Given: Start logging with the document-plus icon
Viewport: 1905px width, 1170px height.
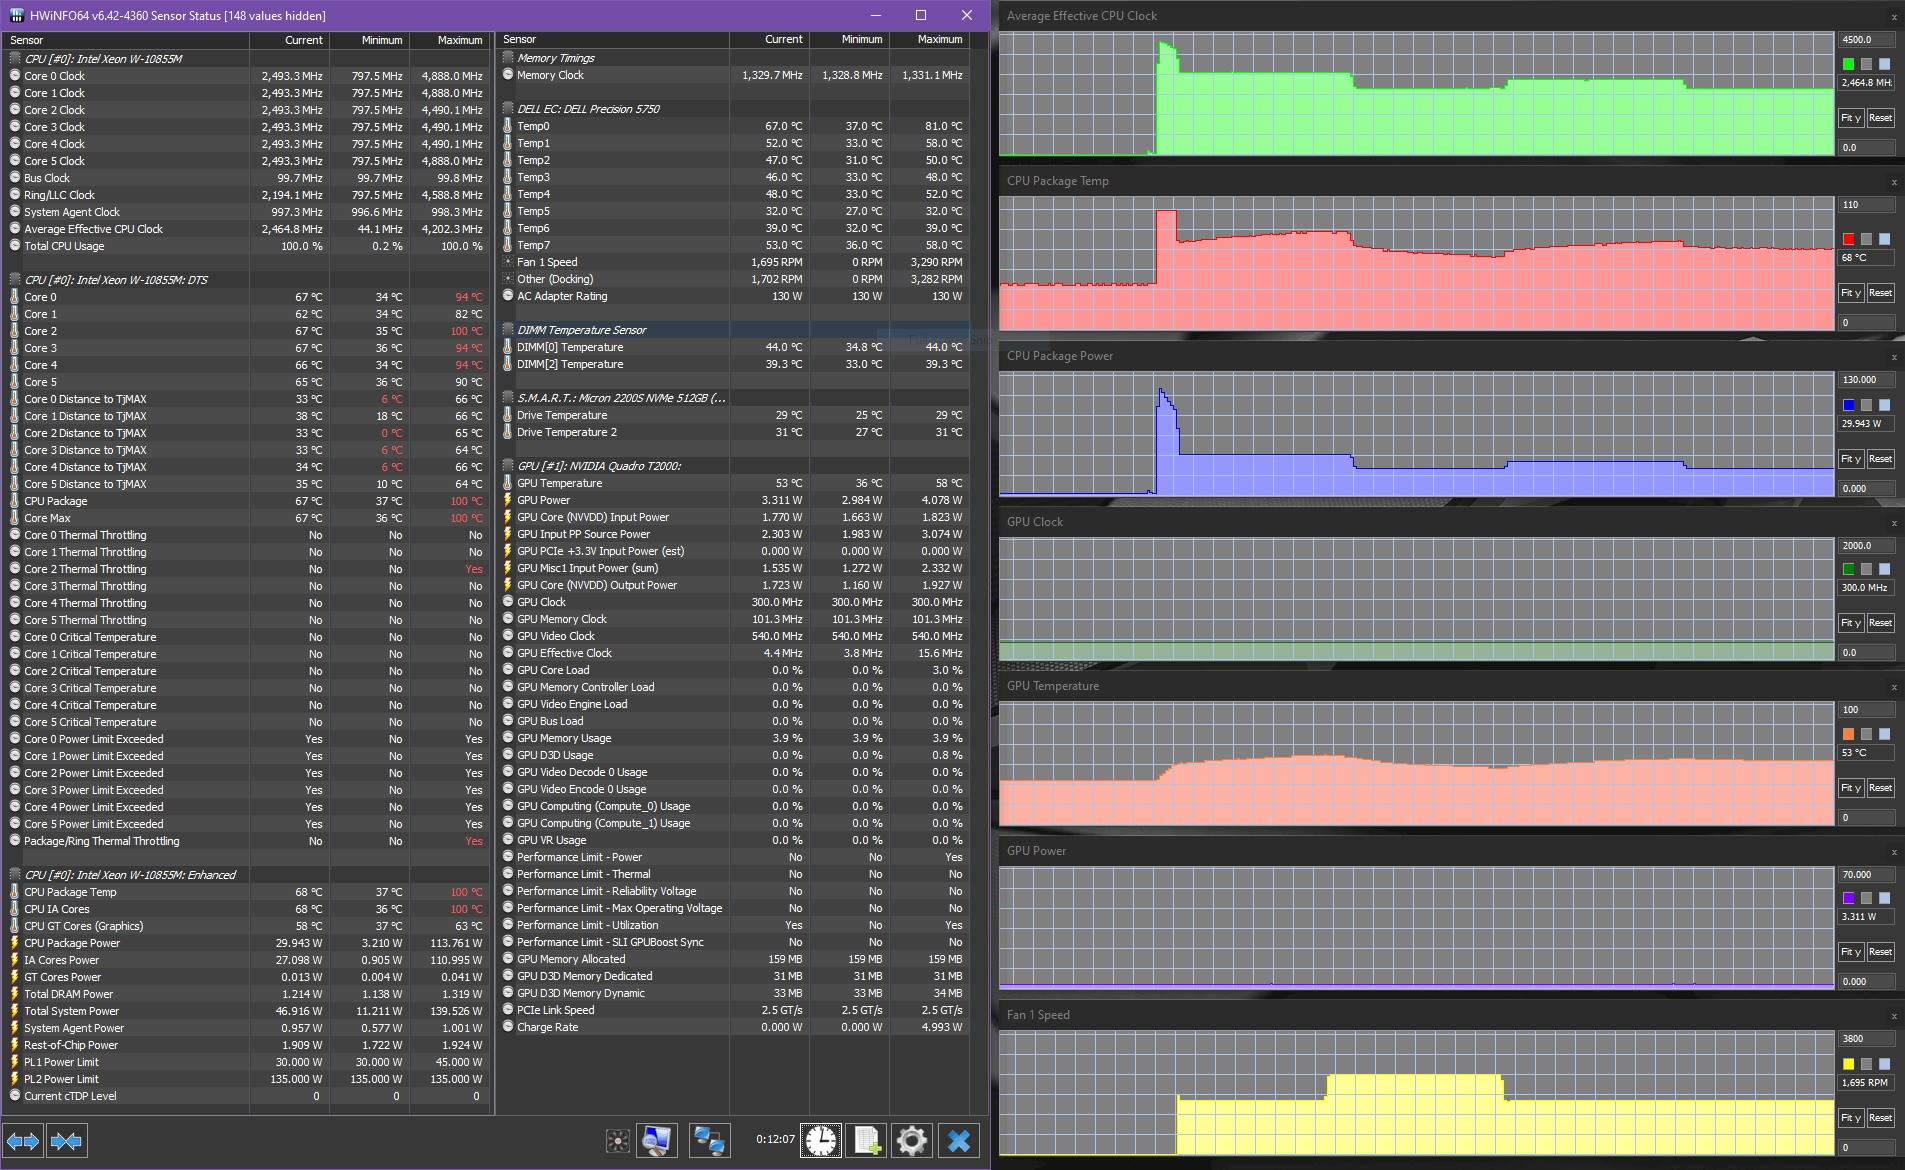Looking at the screenshot, I should pyautogui.click(x=866, y=1141).
